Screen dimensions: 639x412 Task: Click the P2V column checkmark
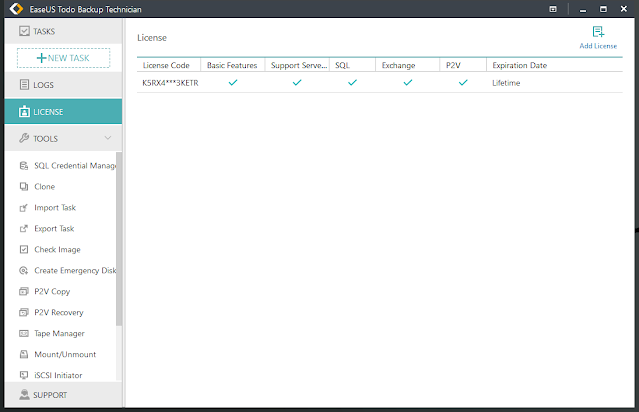coord(463,82)
